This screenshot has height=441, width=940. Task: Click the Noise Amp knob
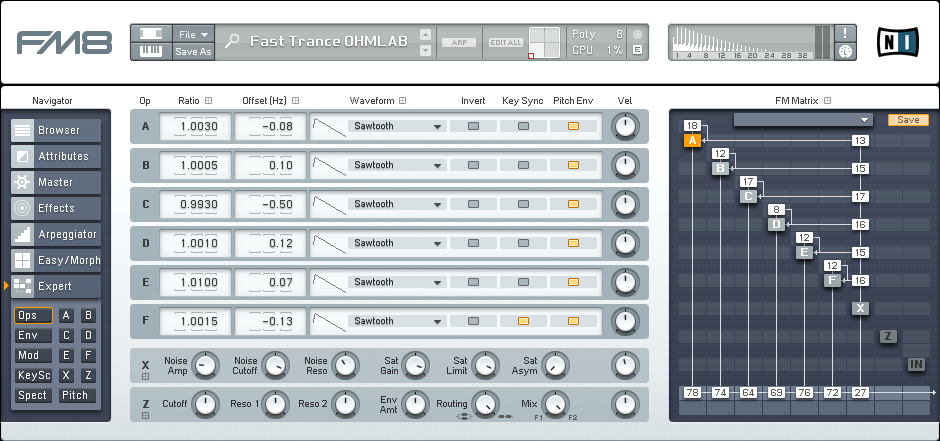(205, 366)
